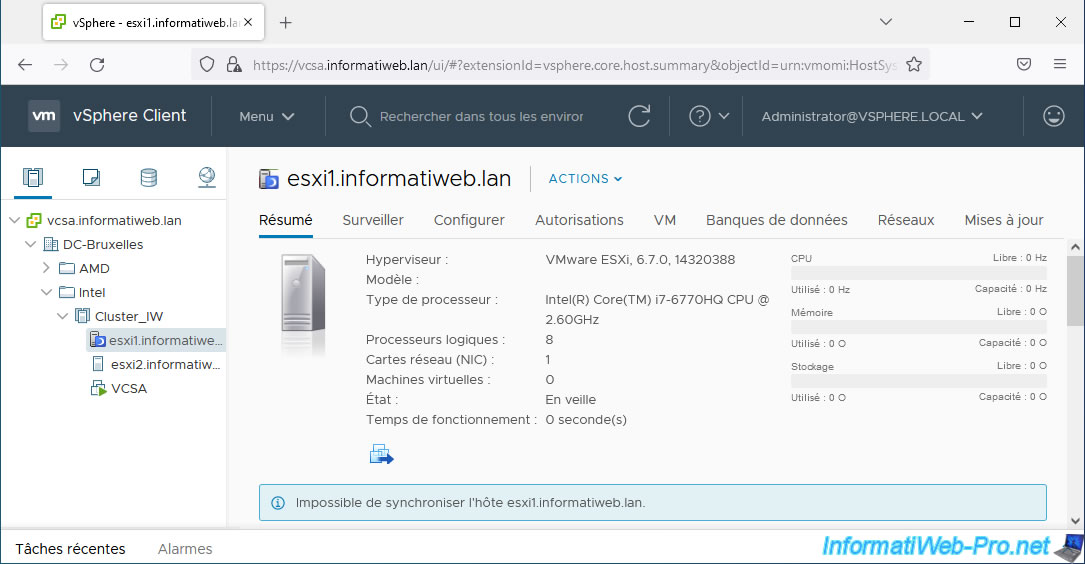Click the summary scrollbar up arrow
Image resolution: width=1085 pixels, height=564 pixels.
(x=1075, y=246)
